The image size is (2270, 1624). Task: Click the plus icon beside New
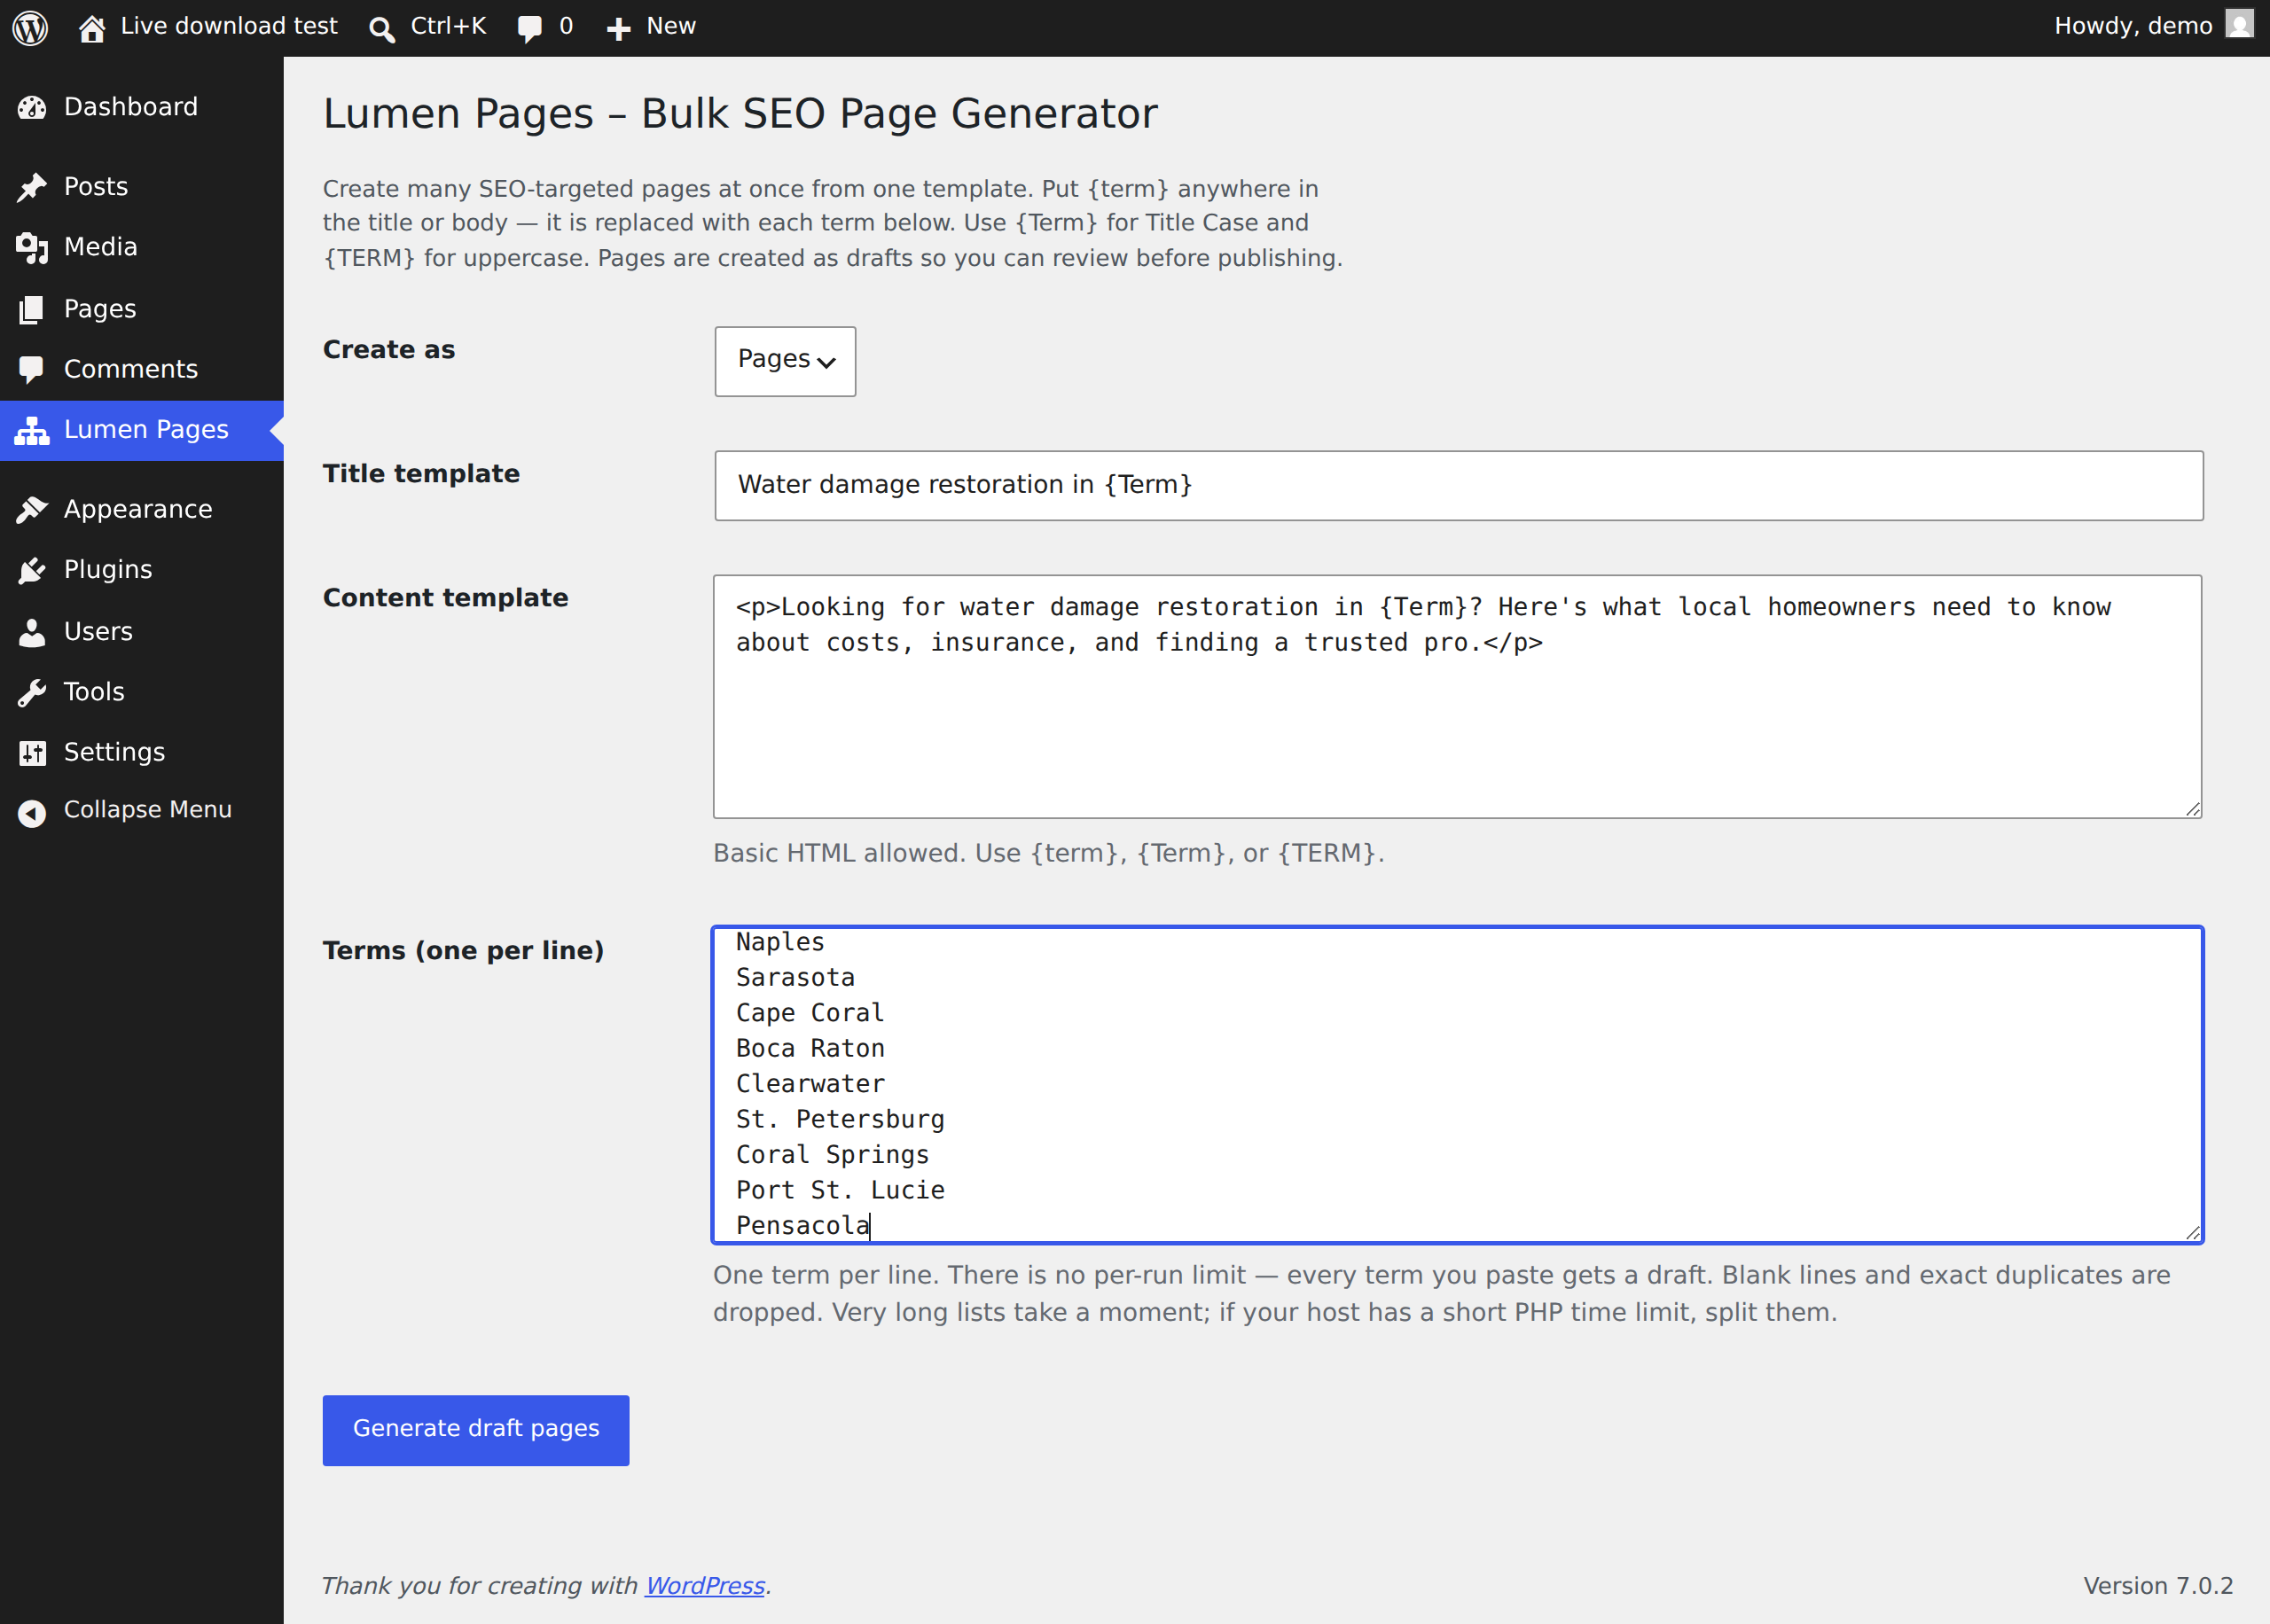tap(619, 29)
